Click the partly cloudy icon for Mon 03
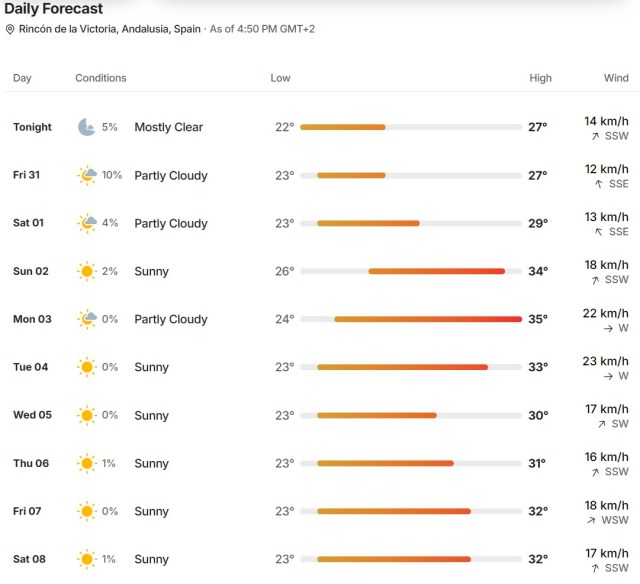 (x=87, y=319)
